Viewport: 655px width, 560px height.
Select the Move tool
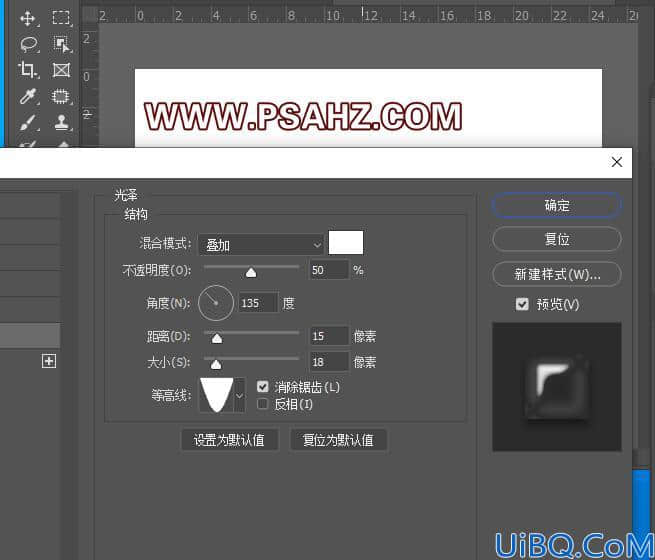point(28,18)
